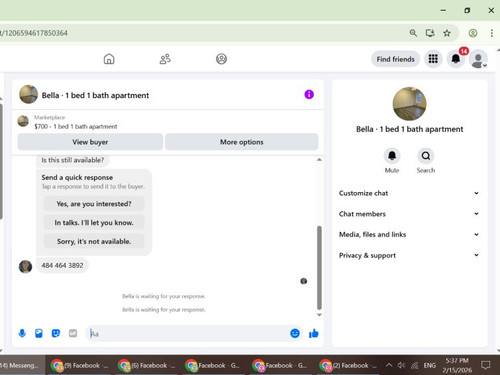This screenshot has height=375, width=500.
Task: Send quick response 'Yes, are you interested?'
Action: point(94,204)
